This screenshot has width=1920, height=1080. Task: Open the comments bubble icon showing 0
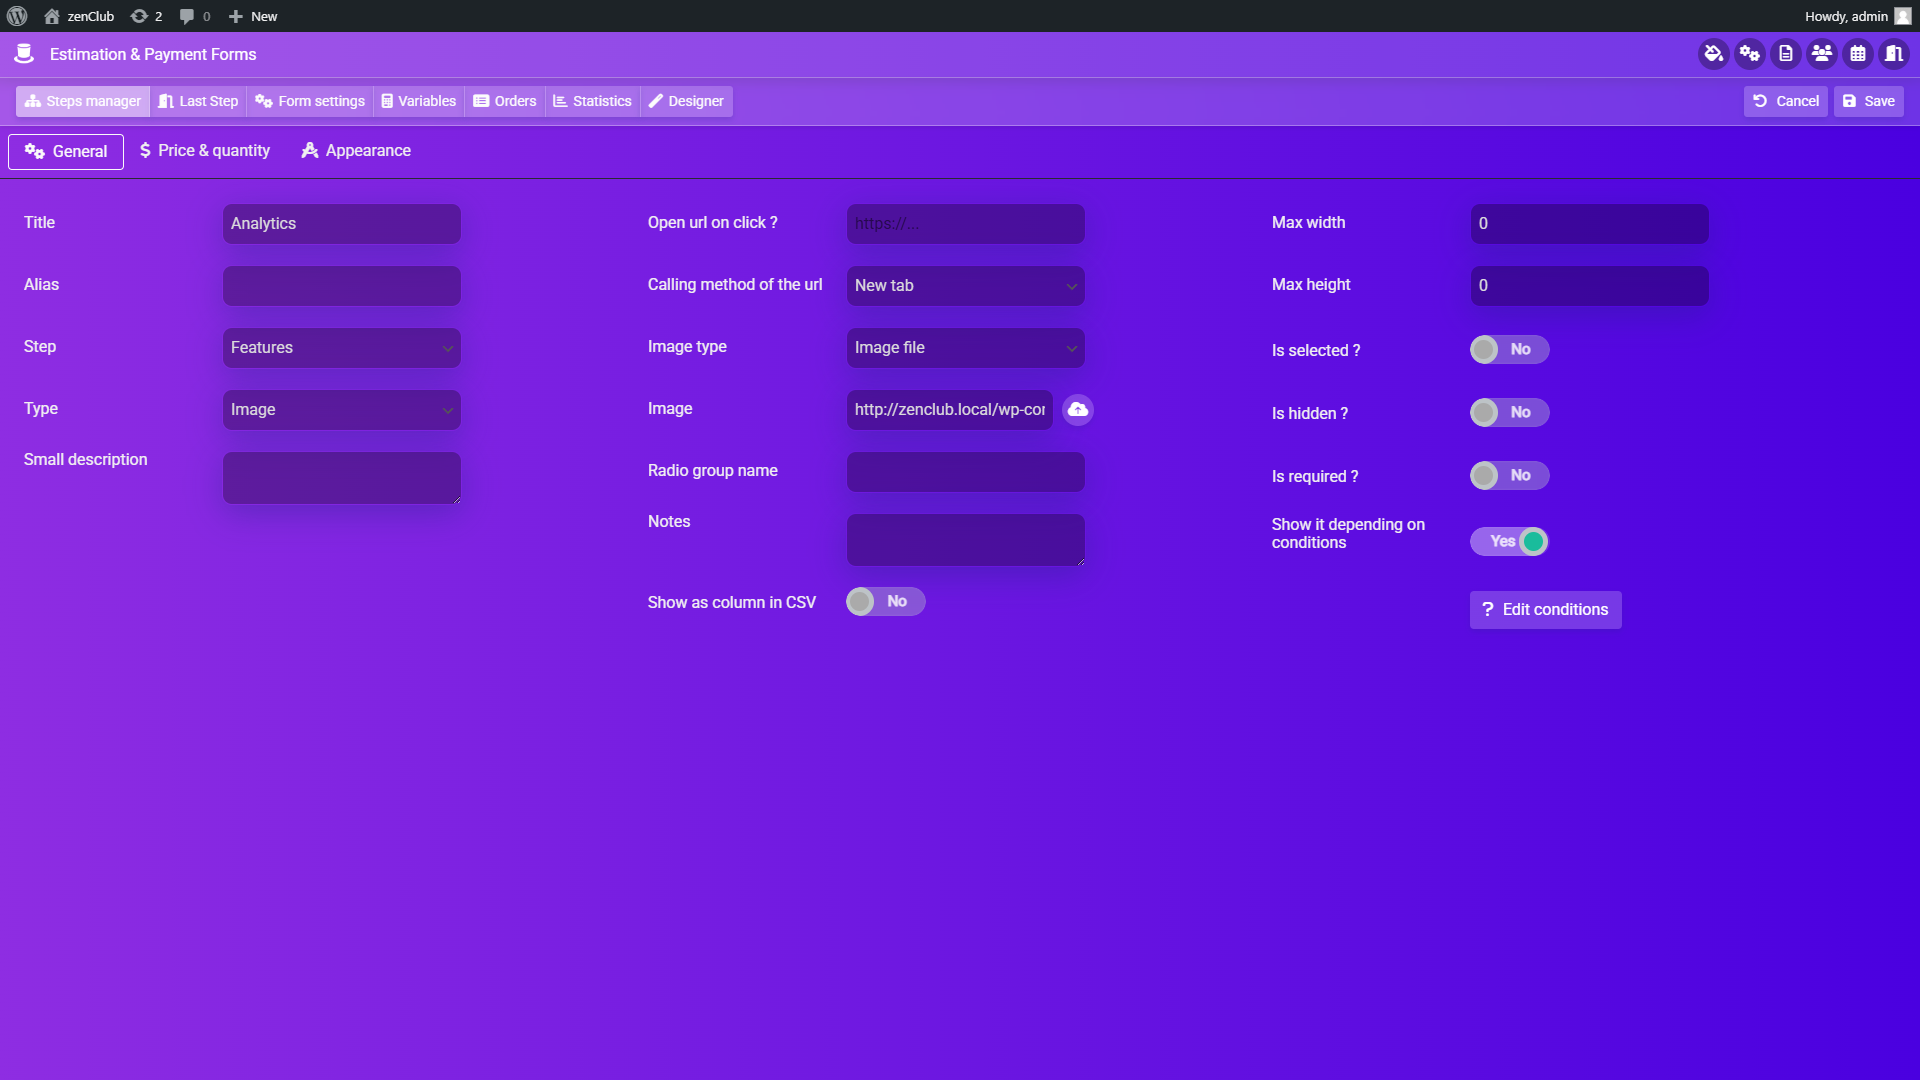click(195, 16)
